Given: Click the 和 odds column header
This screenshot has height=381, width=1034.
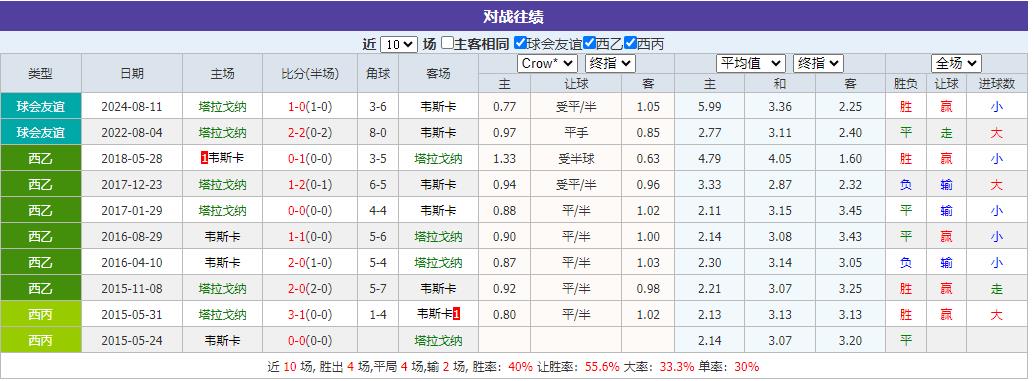Looking at the screenshot, I should coord(780,84).
